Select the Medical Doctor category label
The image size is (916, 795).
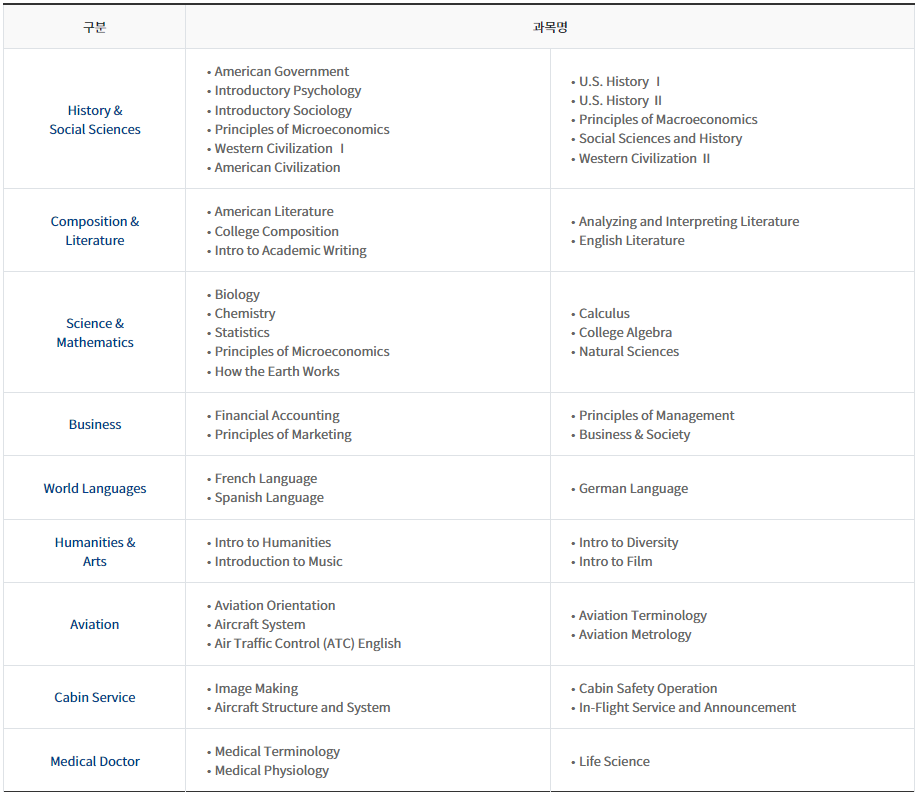(x=95, y=762)
